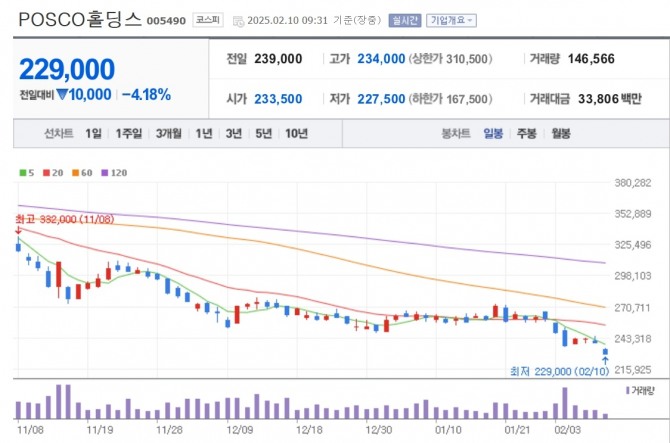
Task: Click the green 5-day moving average legend
Action: click(x=27, y=173)
